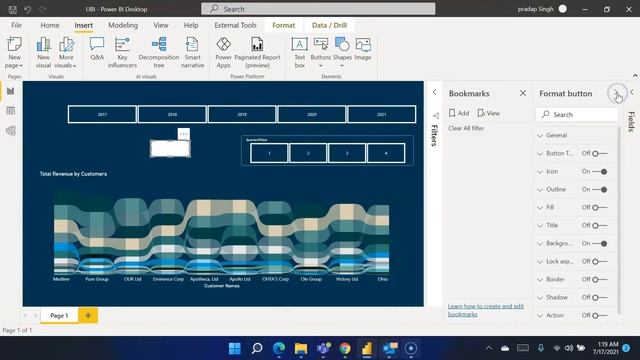Screen dimensions: 640x360
Task: Open the External Tools tab
Action: tap(235, 25)
